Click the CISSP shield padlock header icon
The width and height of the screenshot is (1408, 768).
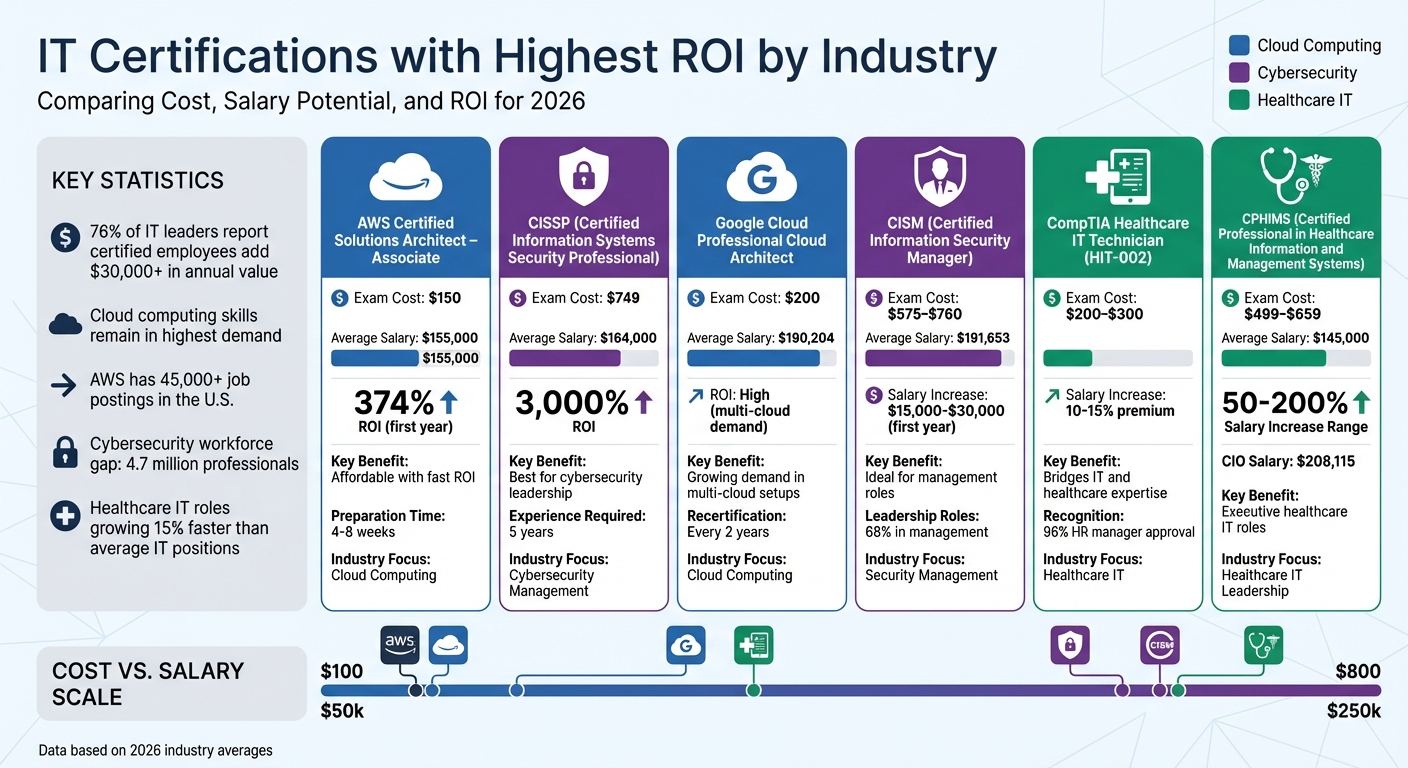pyautogui.click(x=583, y=177)
